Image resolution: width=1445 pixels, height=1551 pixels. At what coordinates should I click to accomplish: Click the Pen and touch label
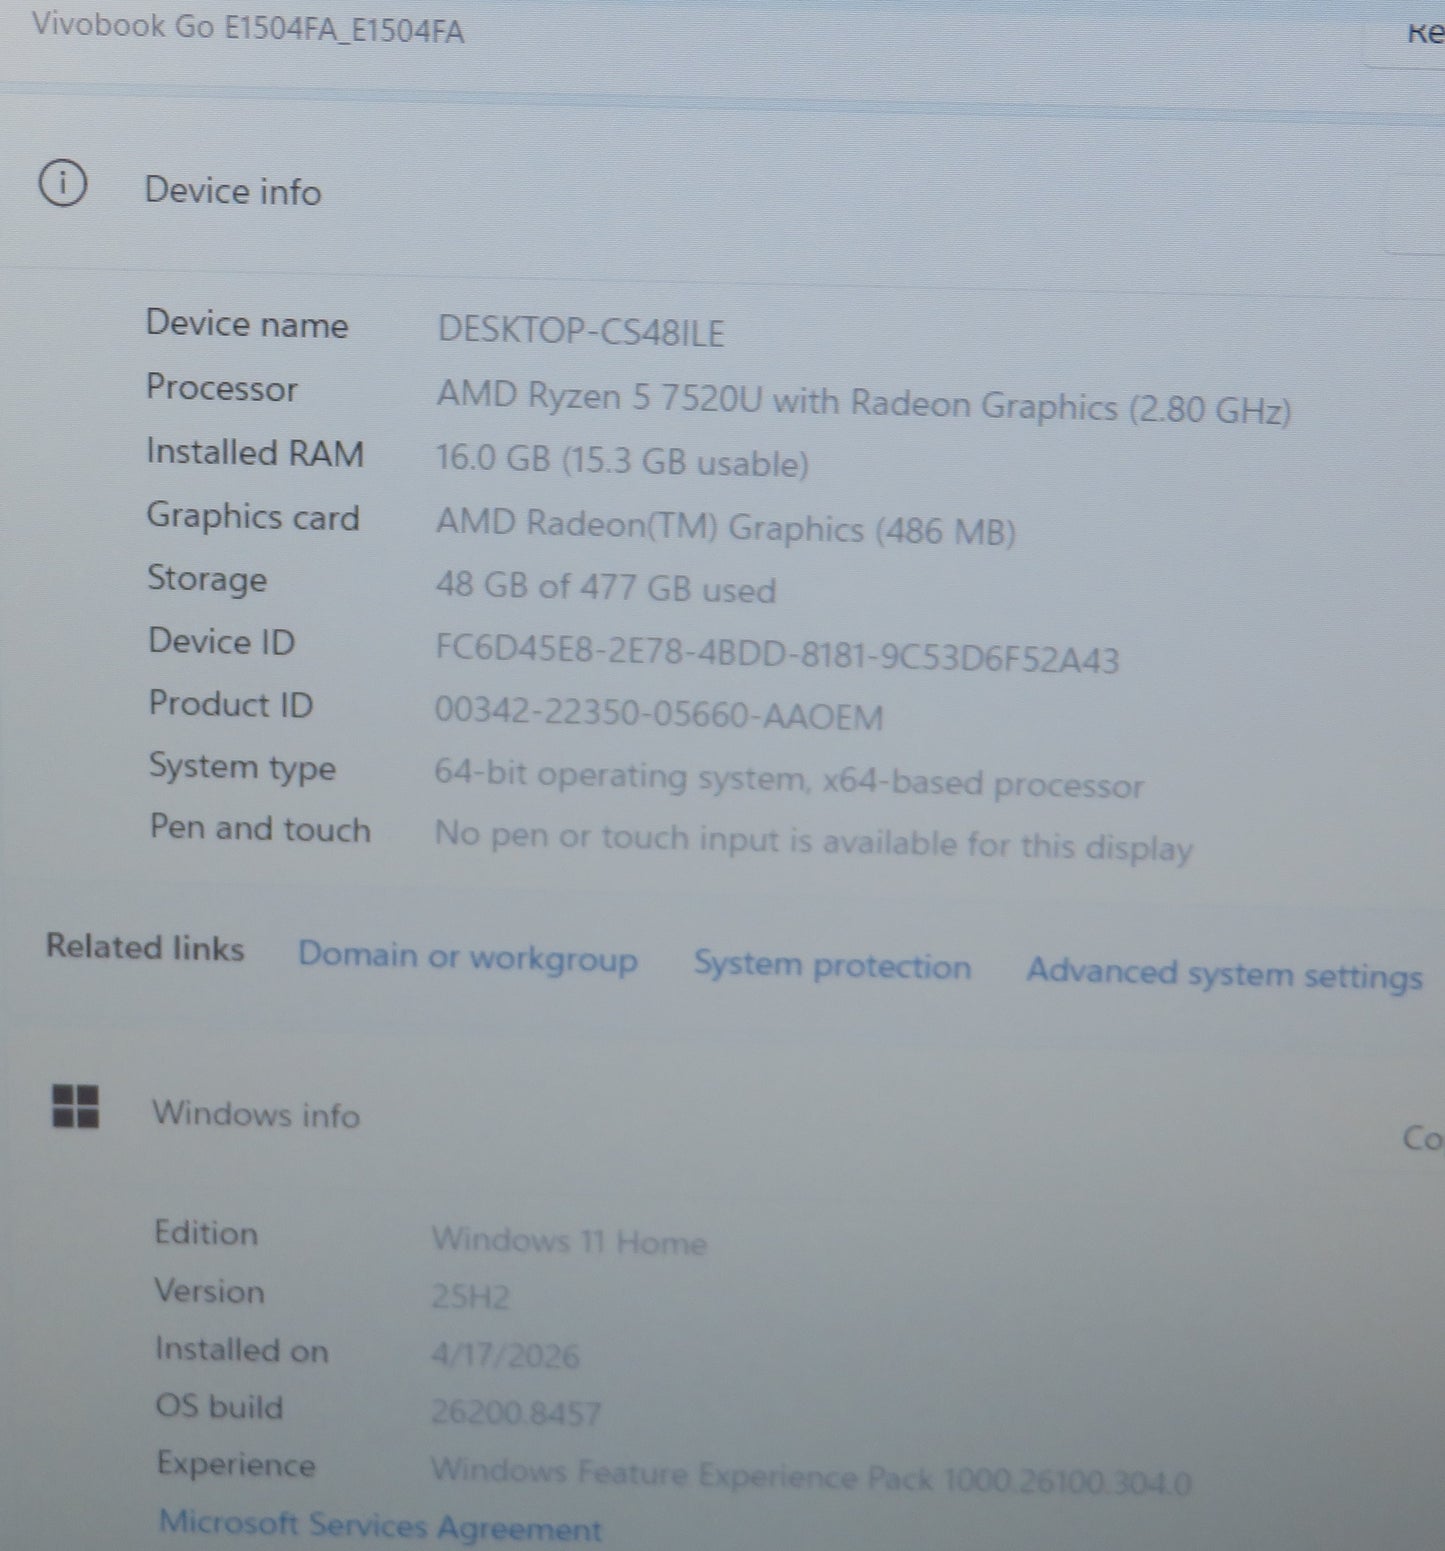click(260, 828)
